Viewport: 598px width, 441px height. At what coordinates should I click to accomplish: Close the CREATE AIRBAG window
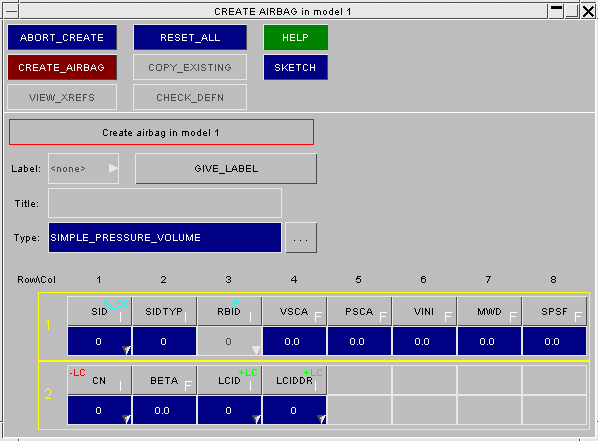click(x=588, y=11)
